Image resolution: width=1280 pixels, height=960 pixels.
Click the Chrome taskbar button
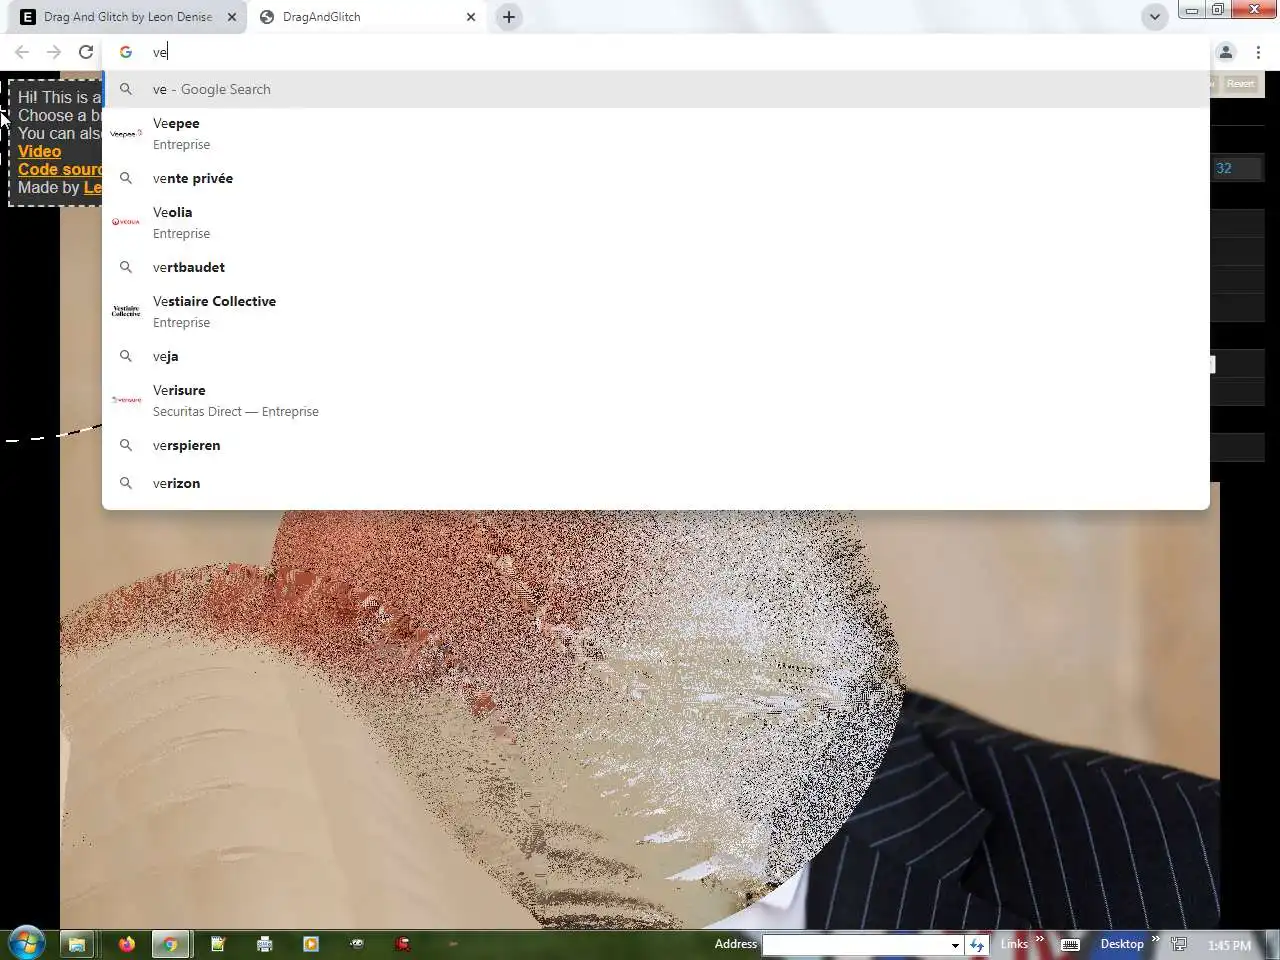[x=171, y=944]
